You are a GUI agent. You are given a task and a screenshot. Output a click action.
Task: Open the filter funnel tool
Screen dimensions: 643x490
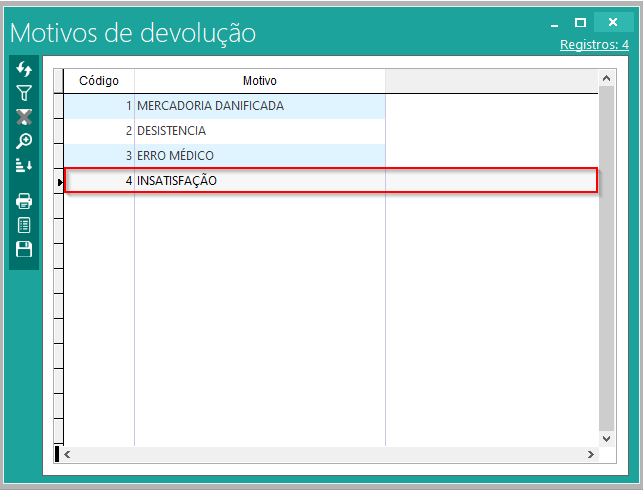24,93
